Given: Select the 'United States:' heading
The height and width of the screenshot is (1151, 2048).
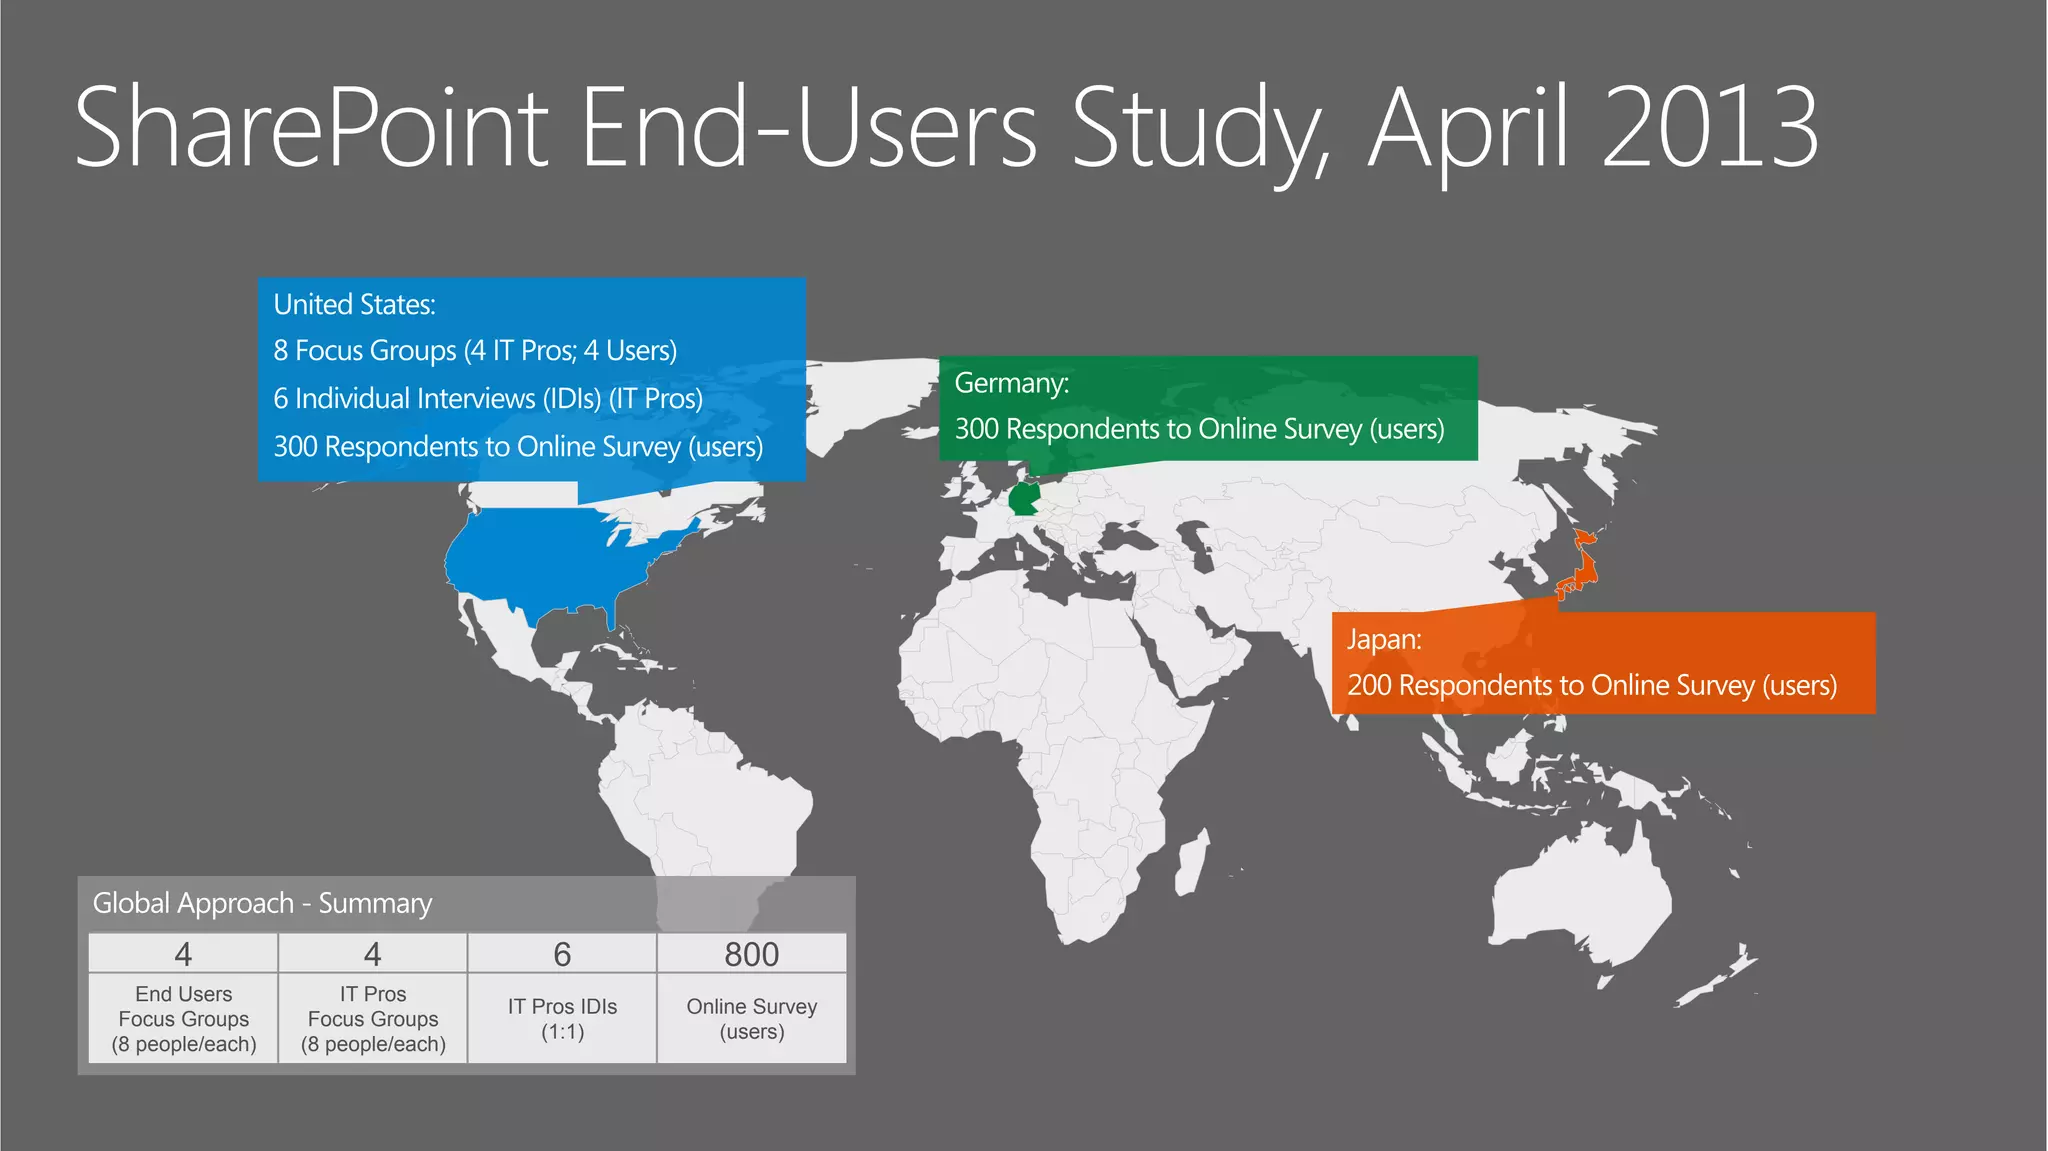Looking at the screenshot, I should coord(354,305).
